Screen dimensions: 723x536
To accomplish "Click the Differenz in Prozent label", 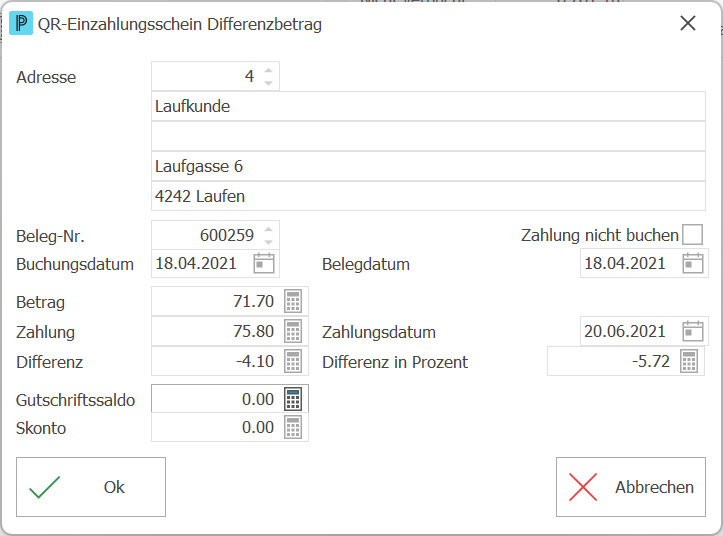I will pos(395,362).
